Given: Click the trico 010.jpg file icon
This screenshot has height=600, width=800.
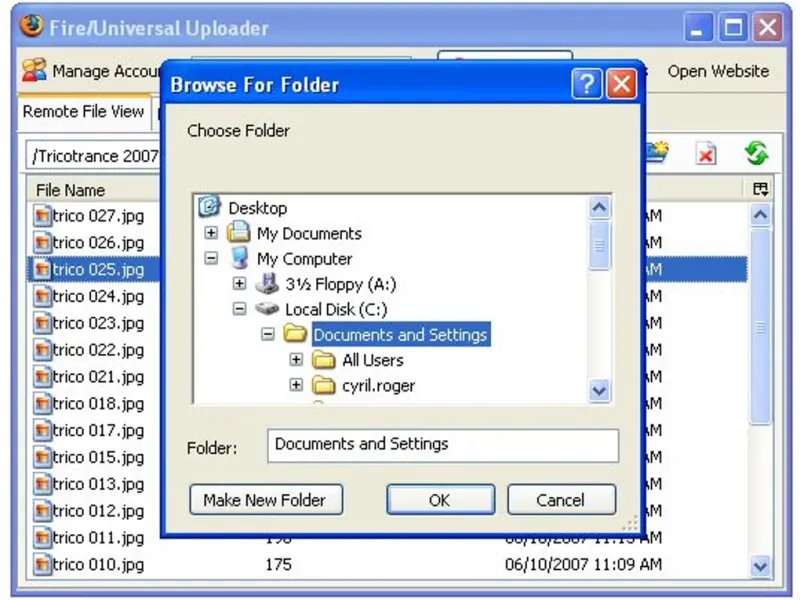Looking at the screenshot, I should (42, 564).
